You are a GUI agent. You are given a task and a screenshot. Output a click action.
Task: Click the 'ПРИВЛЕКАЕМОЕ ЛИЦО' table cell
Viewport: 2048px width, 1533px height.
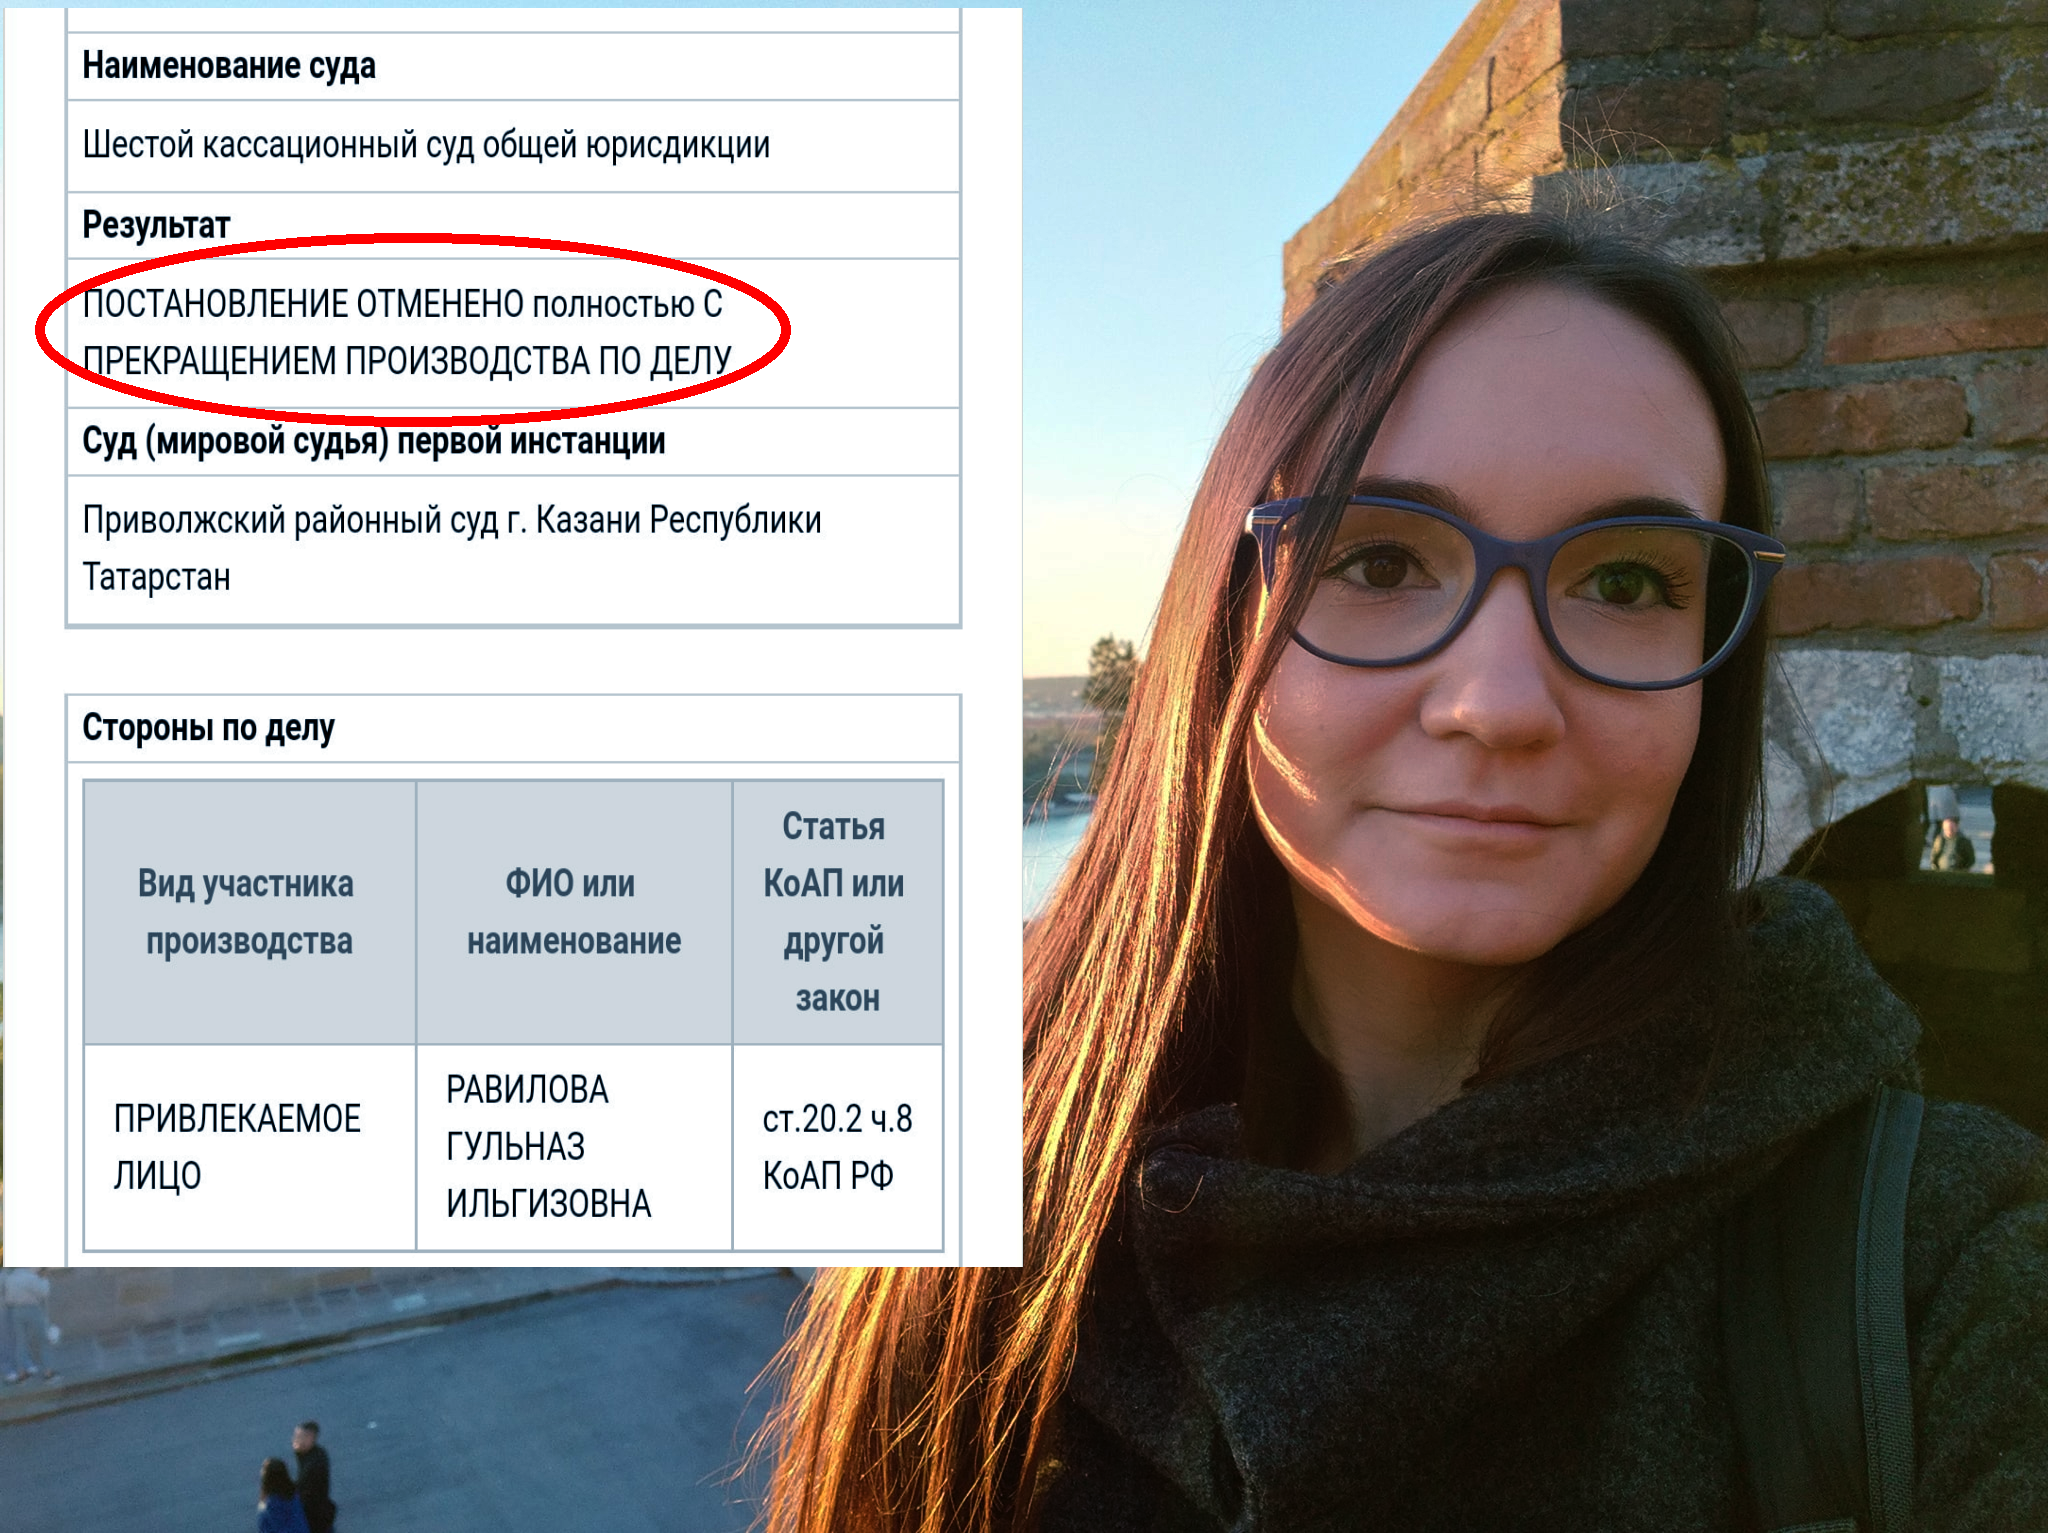tap(249, 1147)
